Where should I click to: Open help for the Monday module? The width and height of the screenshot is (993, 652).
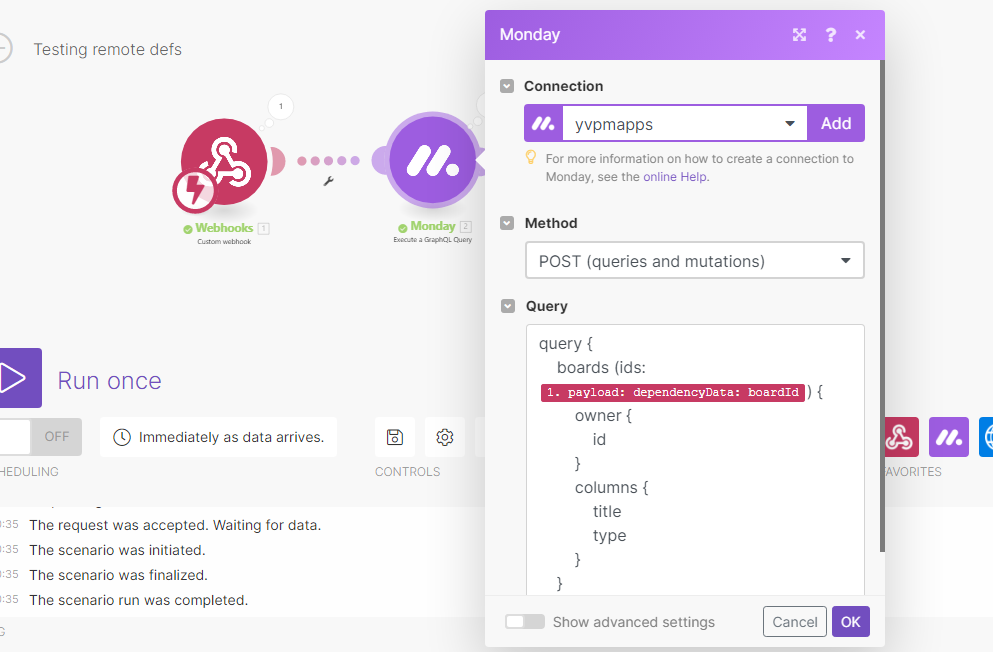point(830,35)
